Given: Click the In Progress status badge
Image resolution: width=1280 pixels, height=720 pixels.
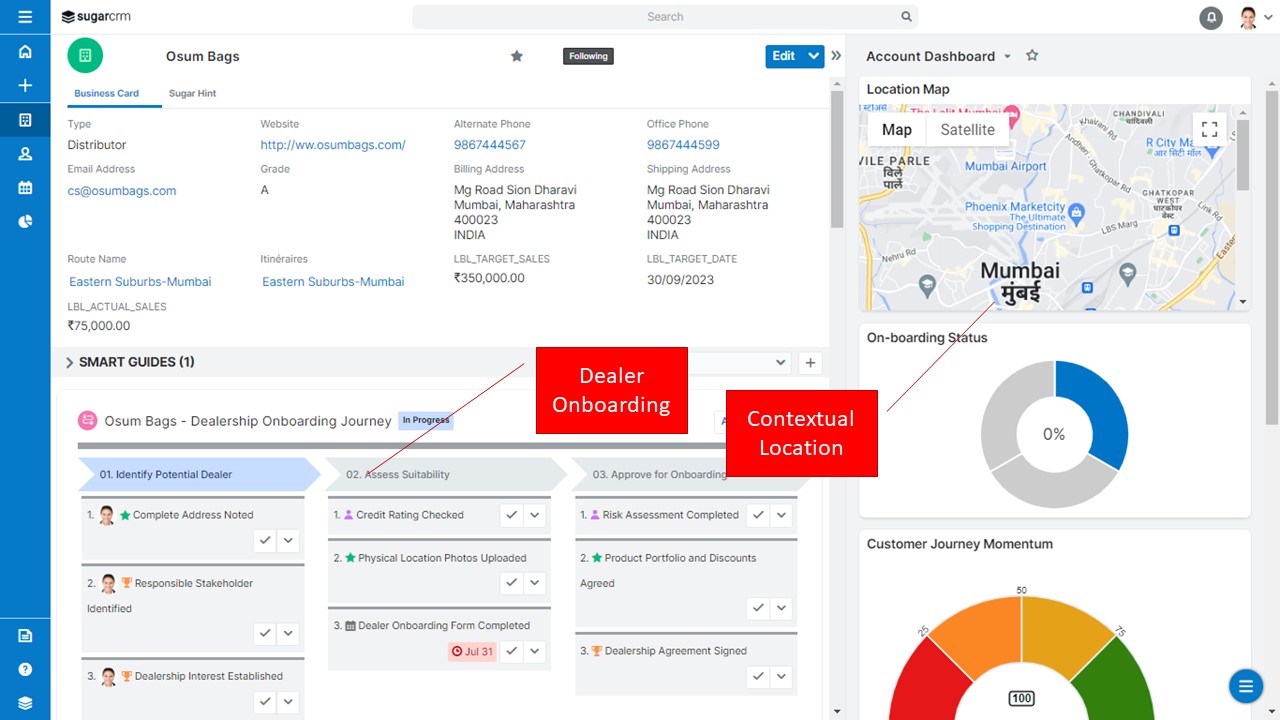Looking at the screenshot, I should (426, 420).
